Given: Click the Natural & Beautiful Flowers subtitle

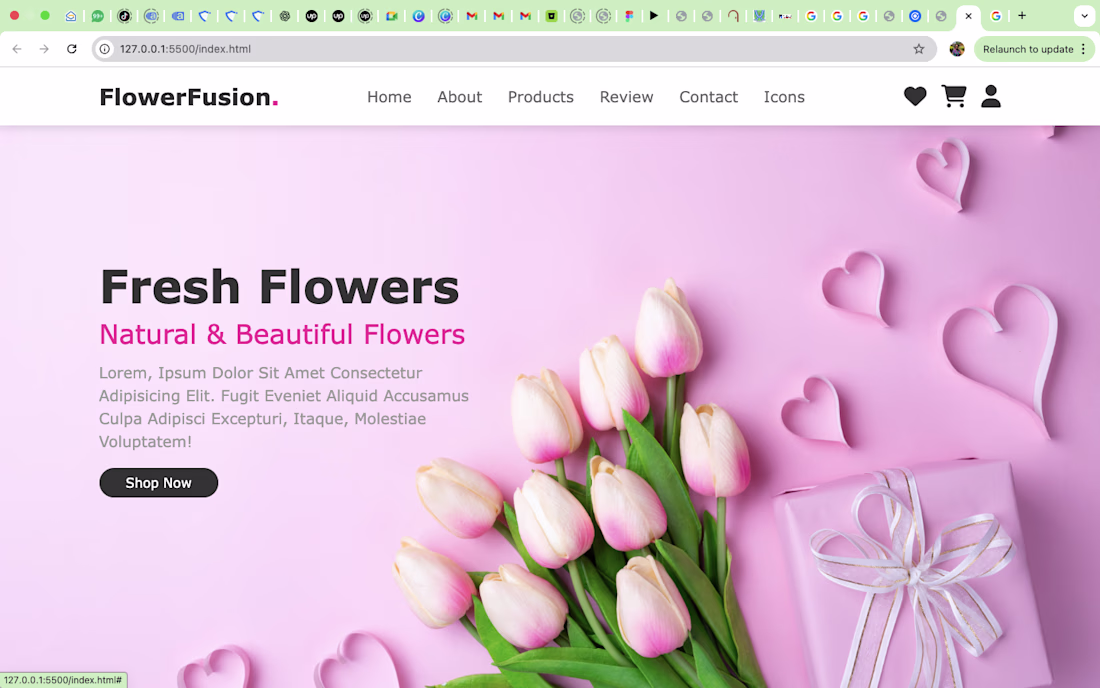Looking at the screenshot, I should [282, 335].
